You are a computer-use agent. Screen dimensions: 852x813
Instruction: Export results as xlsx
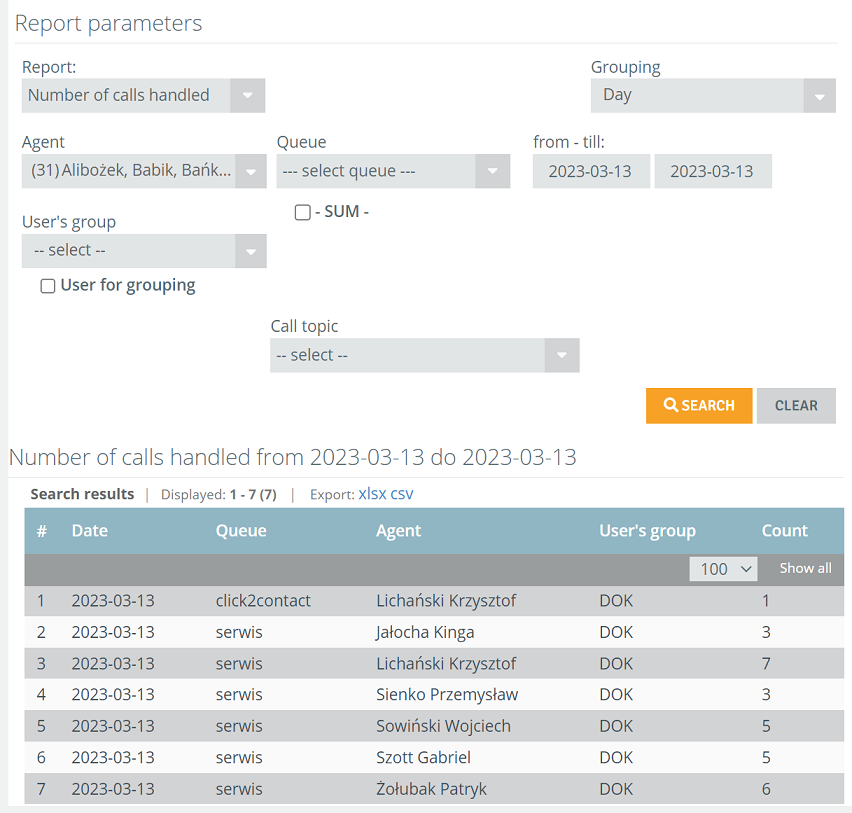(372, 493)
